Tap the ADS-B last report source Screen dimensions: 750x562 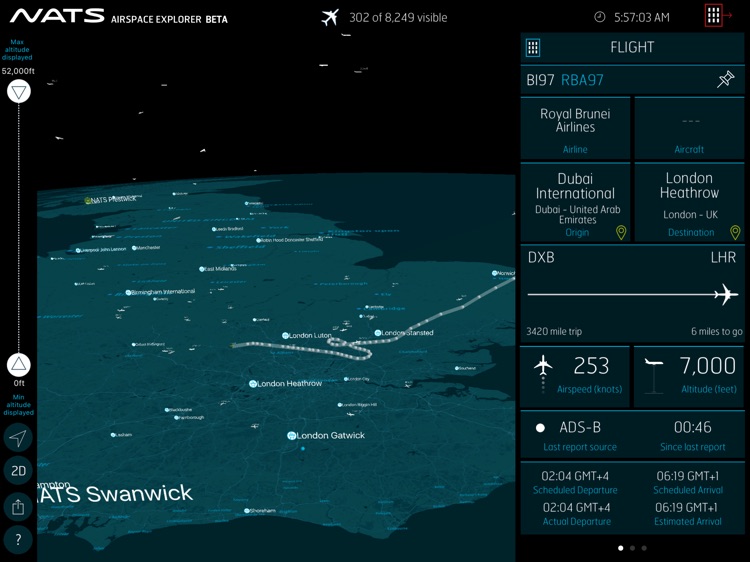(x=580, y=427)
